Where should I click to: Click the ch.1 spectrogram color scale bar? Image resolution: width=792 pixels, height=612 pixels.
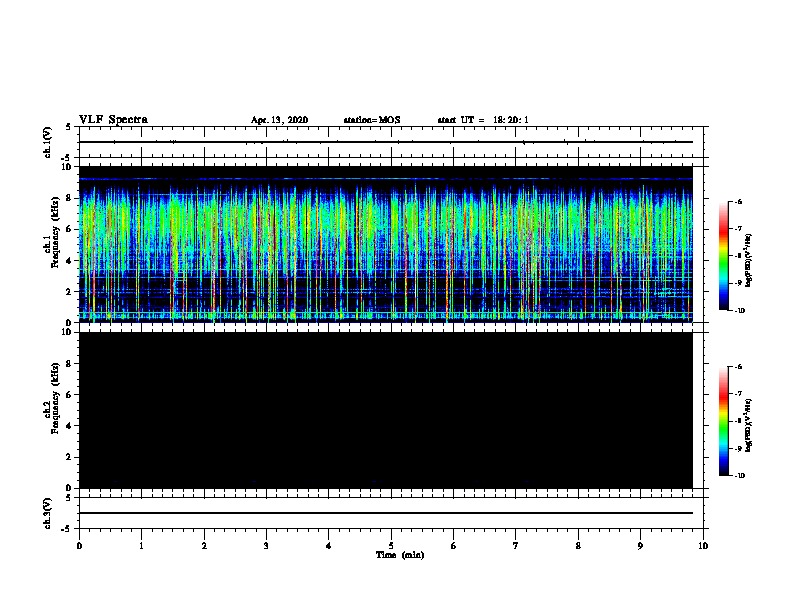(724, 256)
